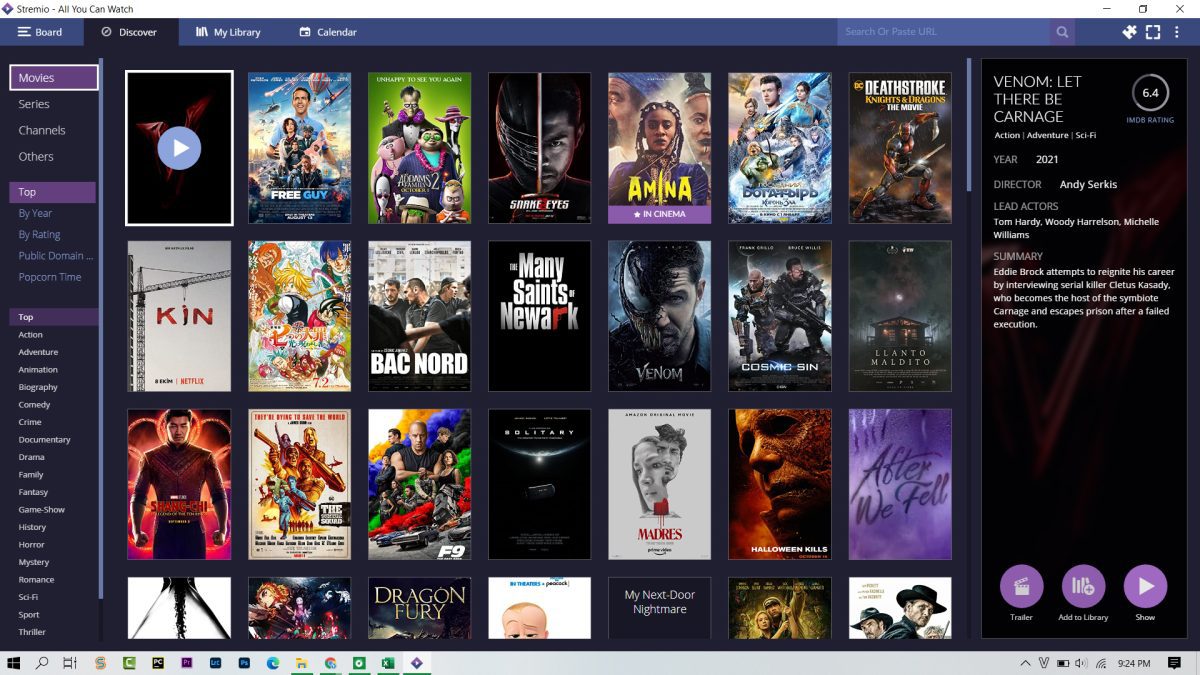Select the Channels category

[x=42, y=130]
